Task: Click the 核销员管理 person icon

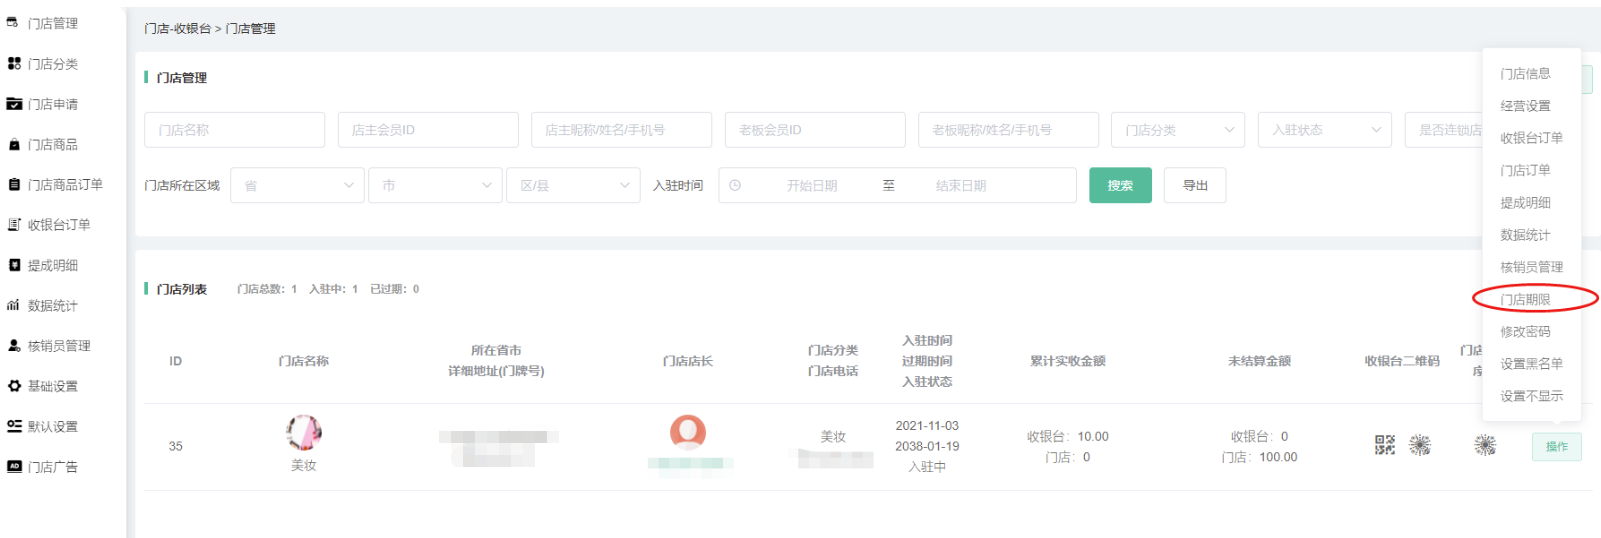Action: [14, 346]
